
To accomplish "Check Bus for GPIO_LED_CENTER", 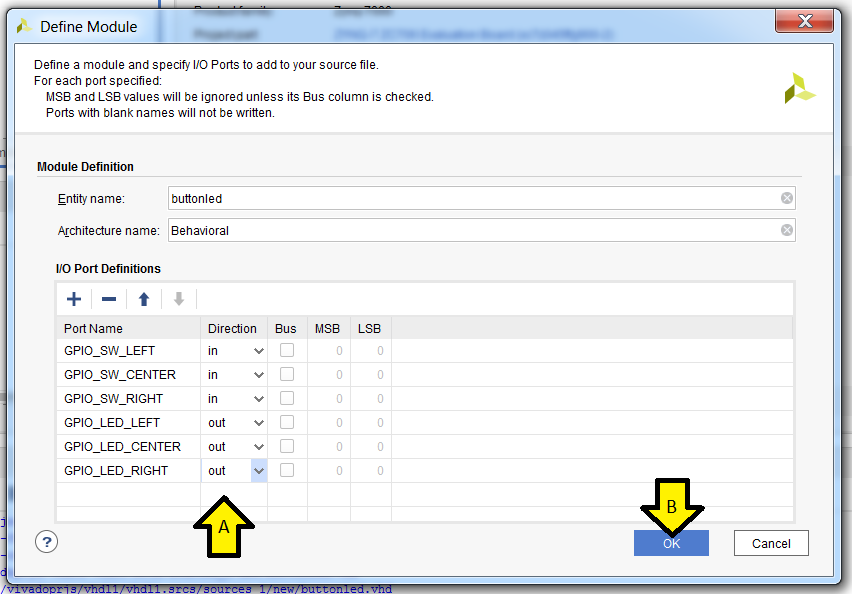I will click(287, 446).
